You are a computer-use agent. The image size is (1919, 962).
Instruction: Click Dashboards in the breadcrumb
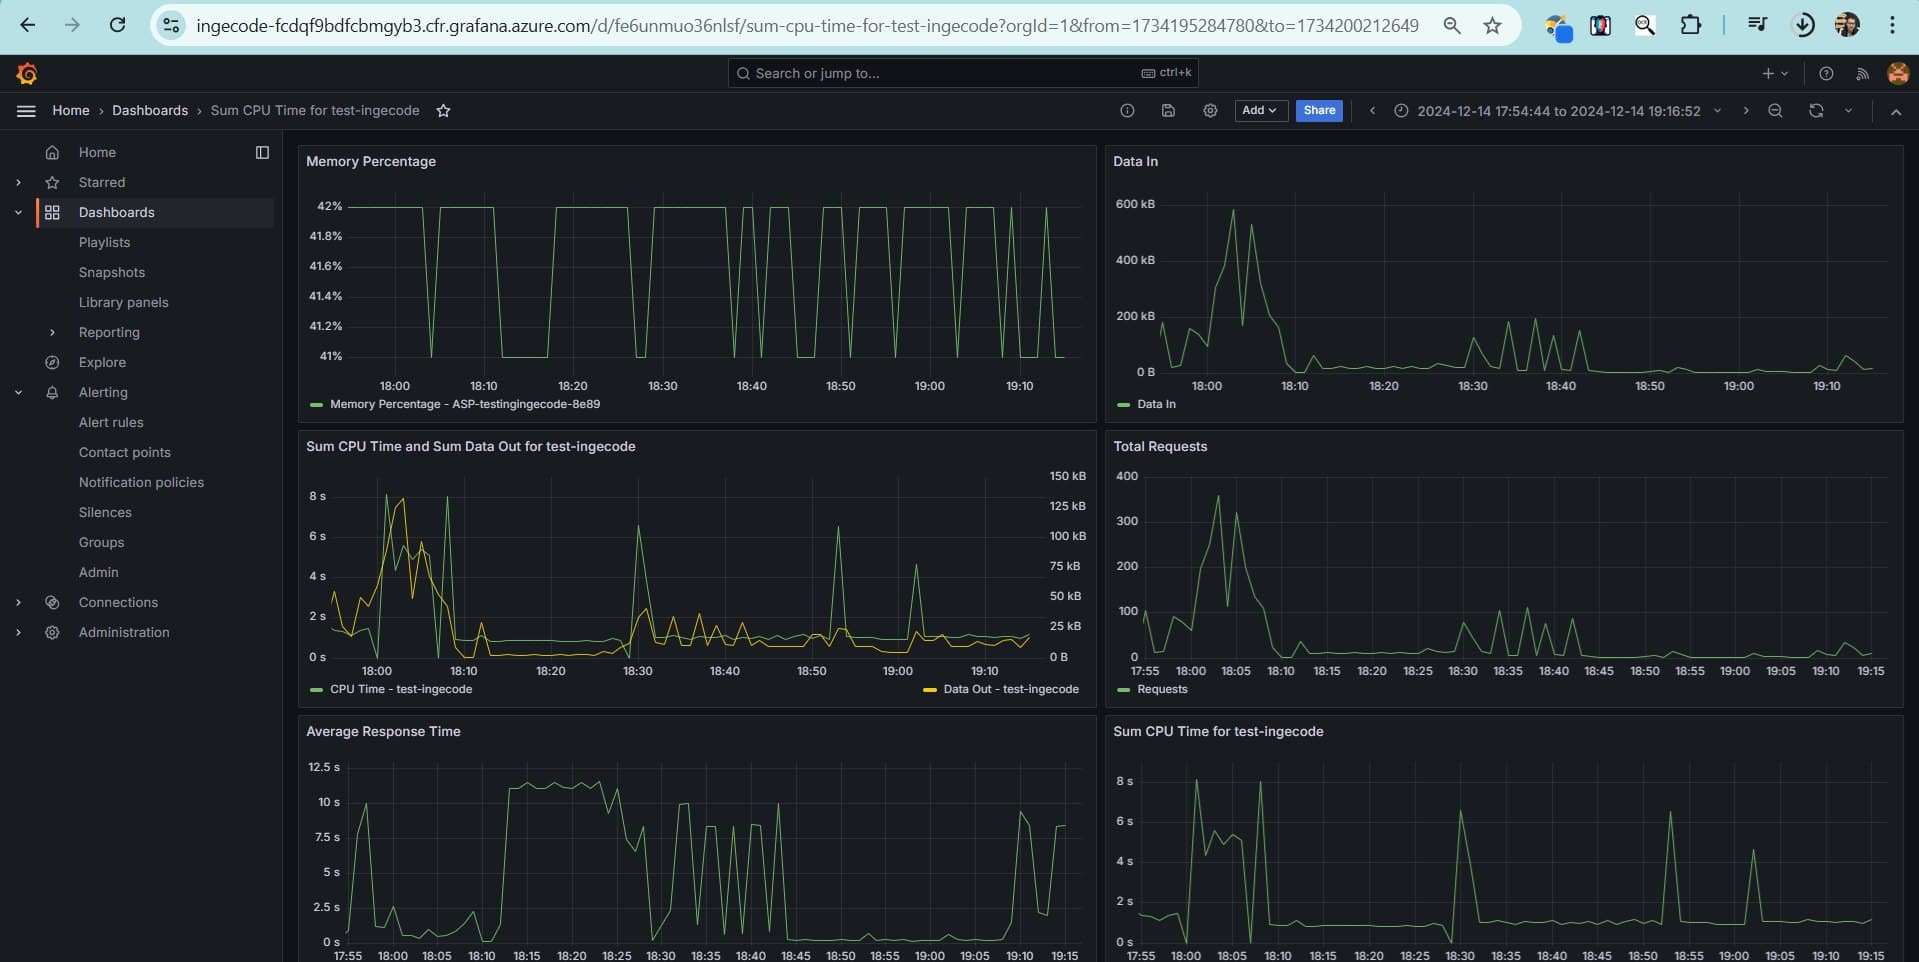150,111
